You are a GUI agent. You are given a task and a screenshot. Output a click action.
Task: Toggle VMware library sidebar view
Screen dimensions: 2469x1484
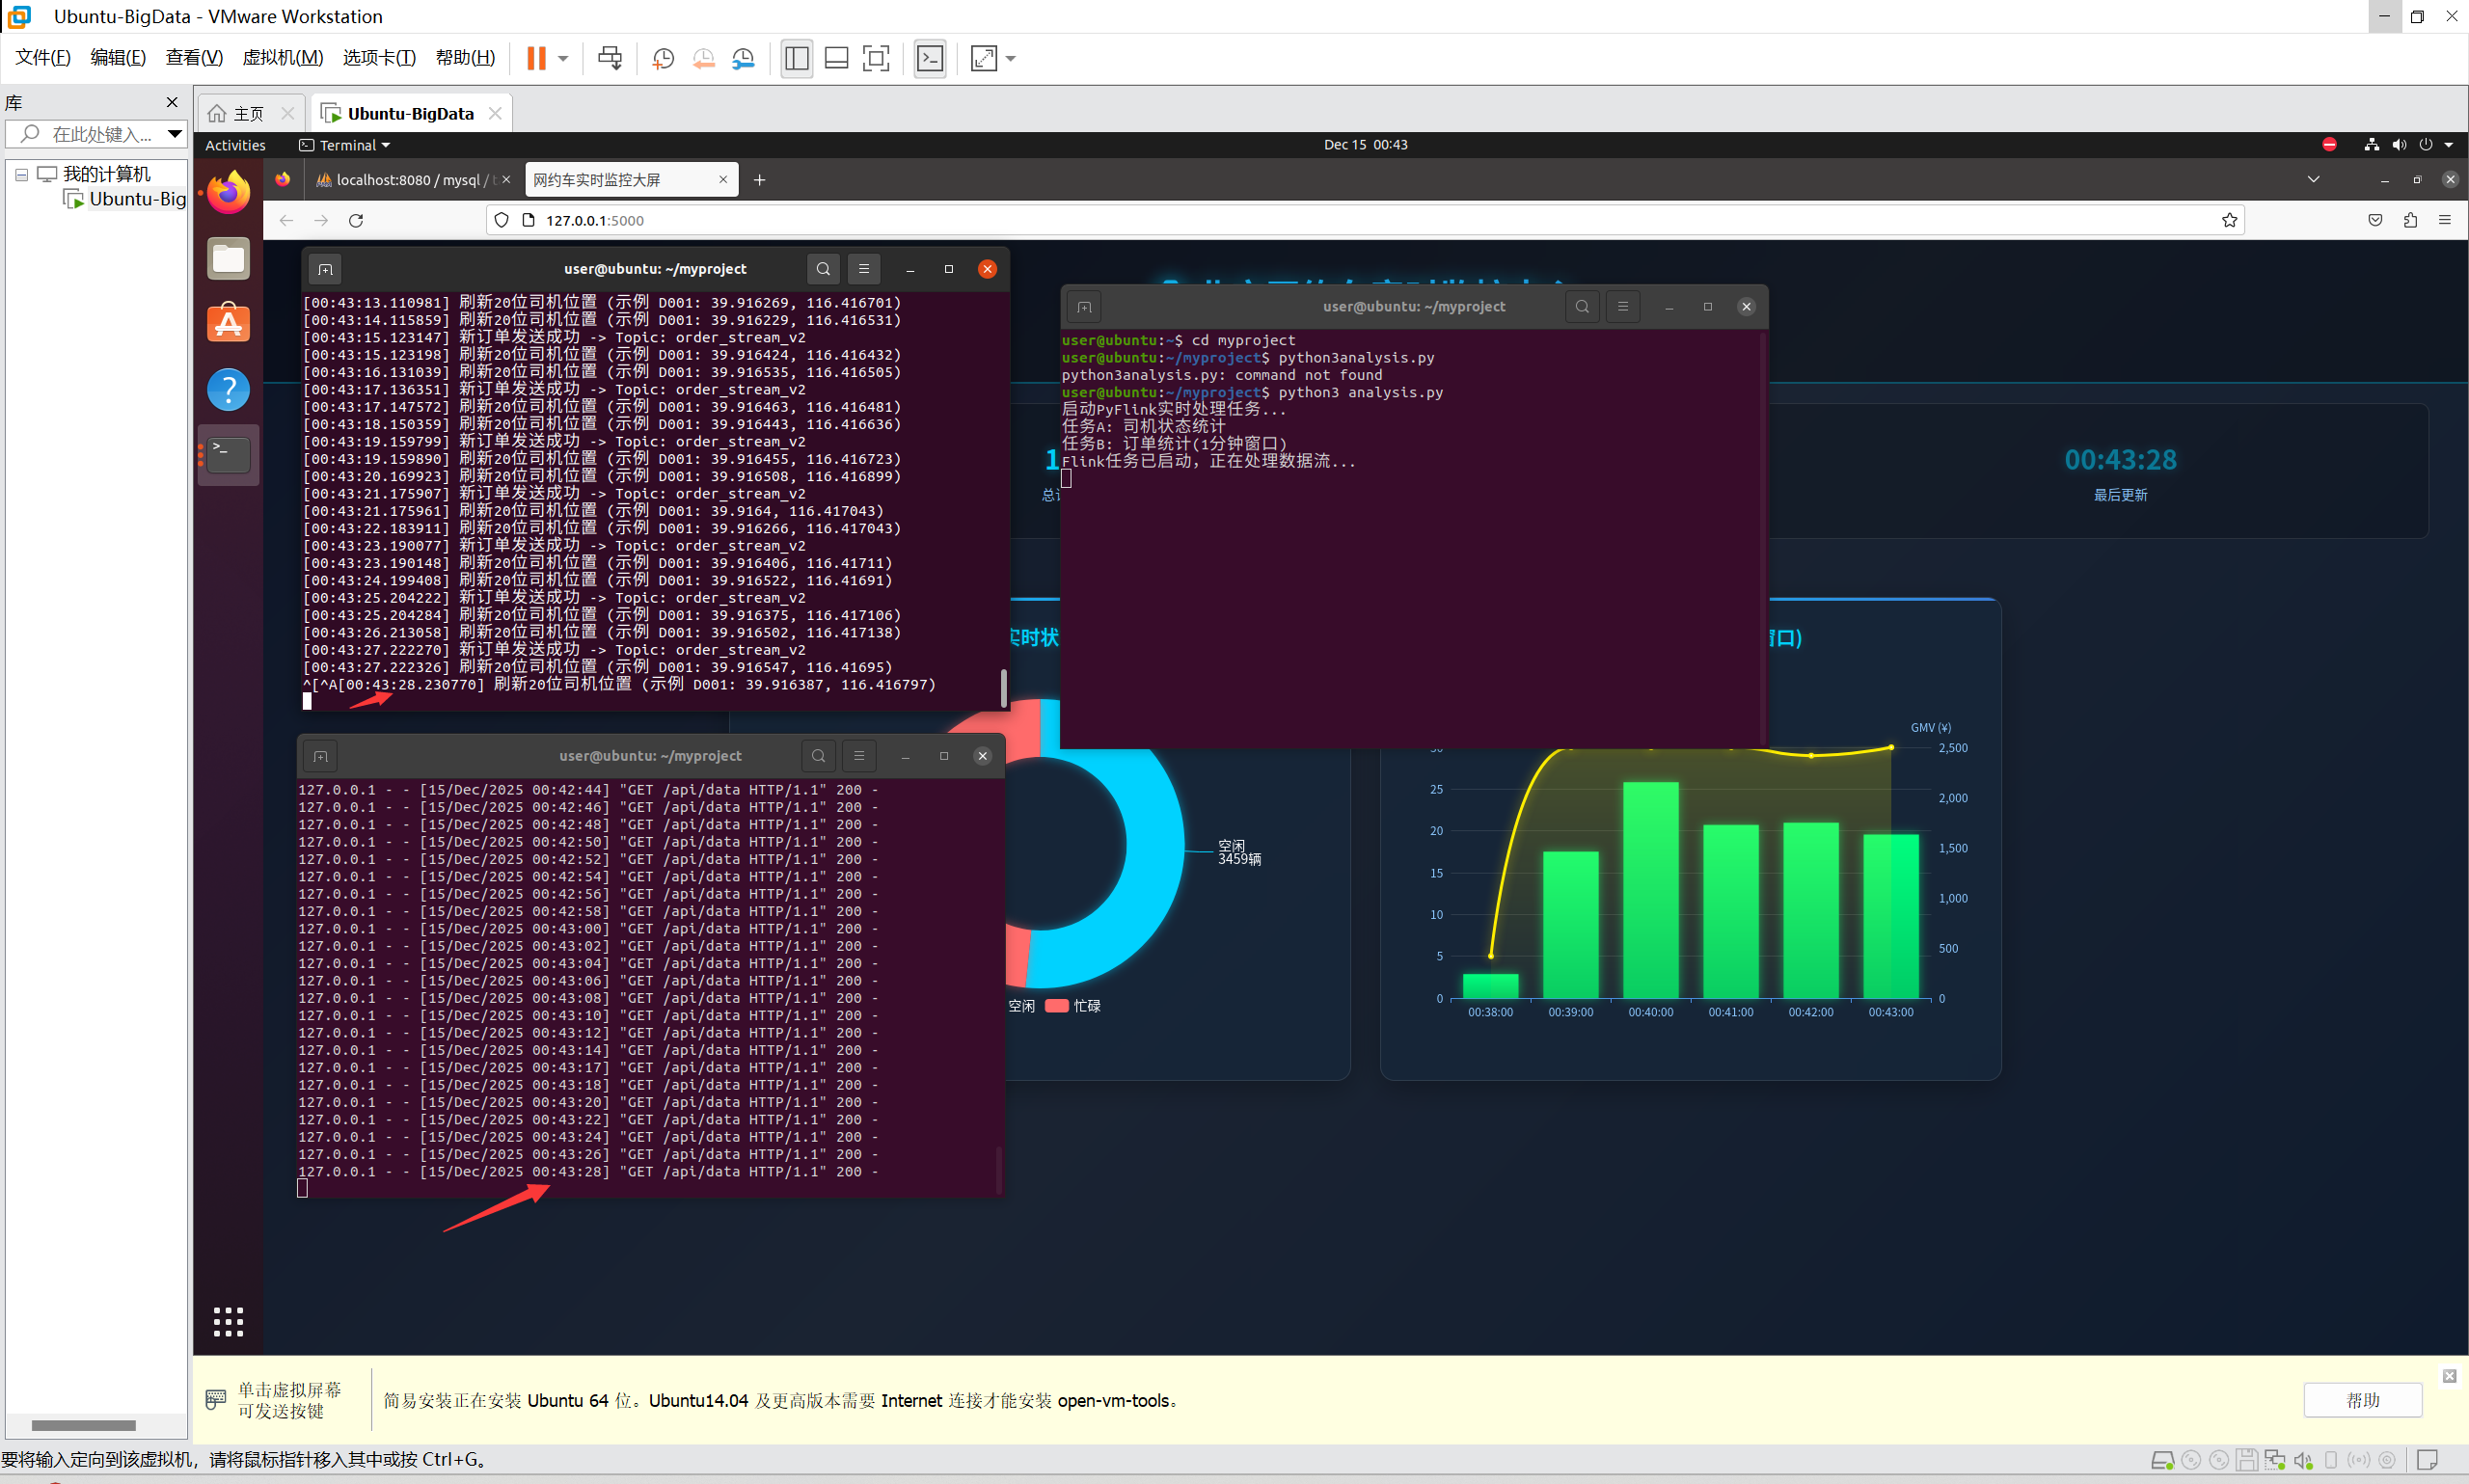click(796, 58)
